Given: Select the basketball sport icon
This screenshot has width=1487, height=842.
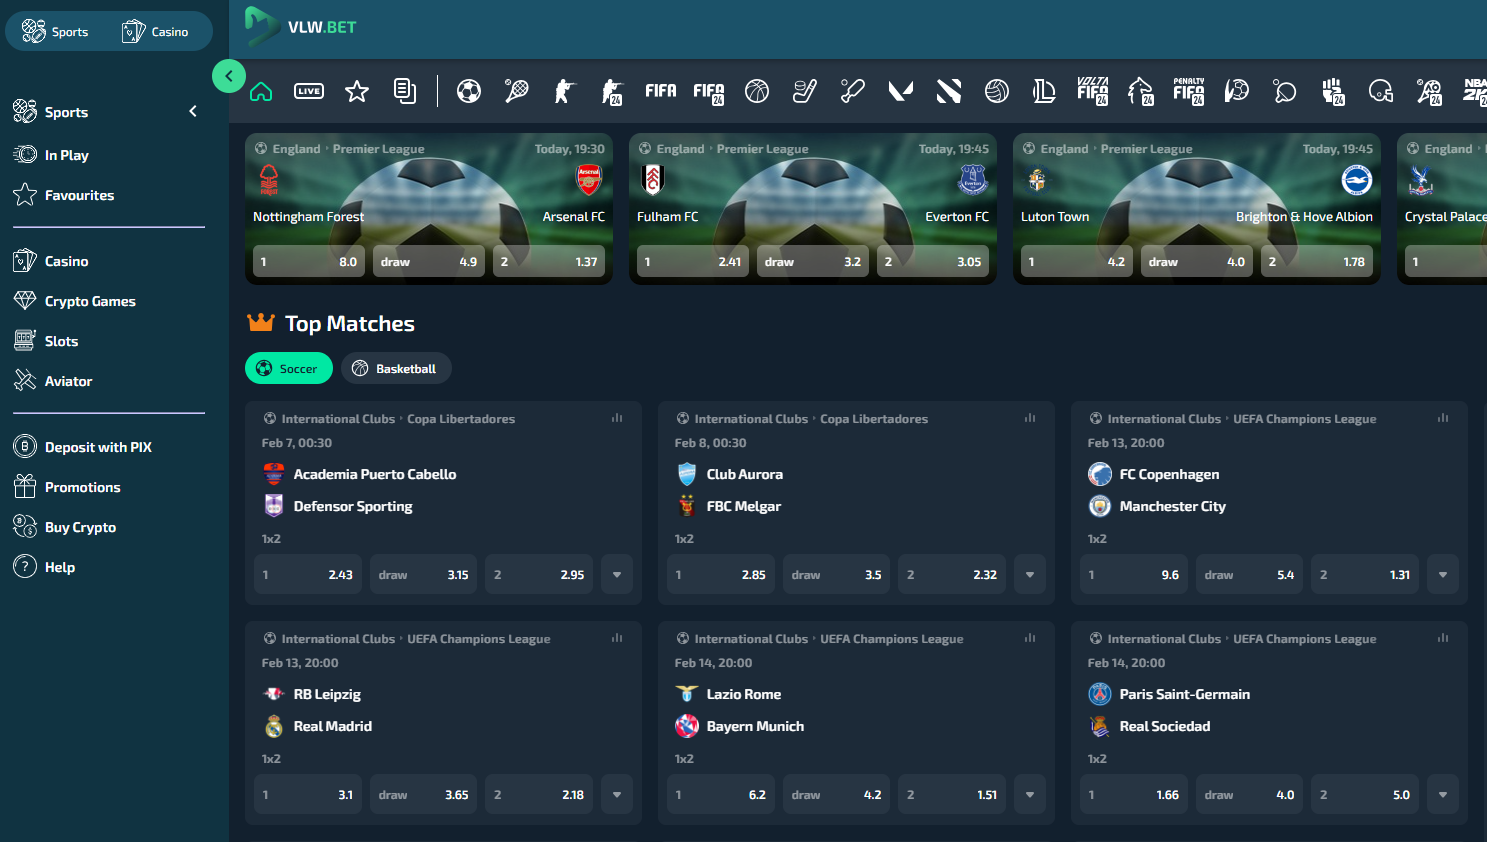Looking at the screenshot, I should 757,91.
